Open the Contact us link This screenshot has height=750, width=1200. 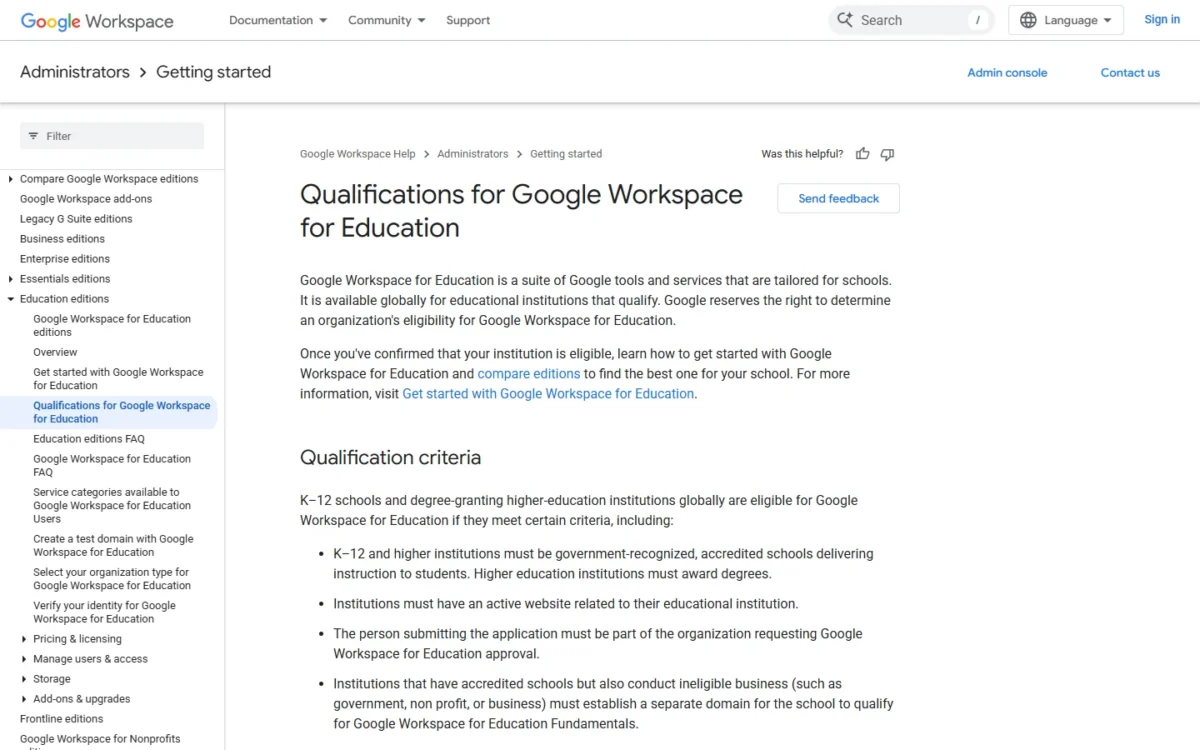pos(1130,72)
